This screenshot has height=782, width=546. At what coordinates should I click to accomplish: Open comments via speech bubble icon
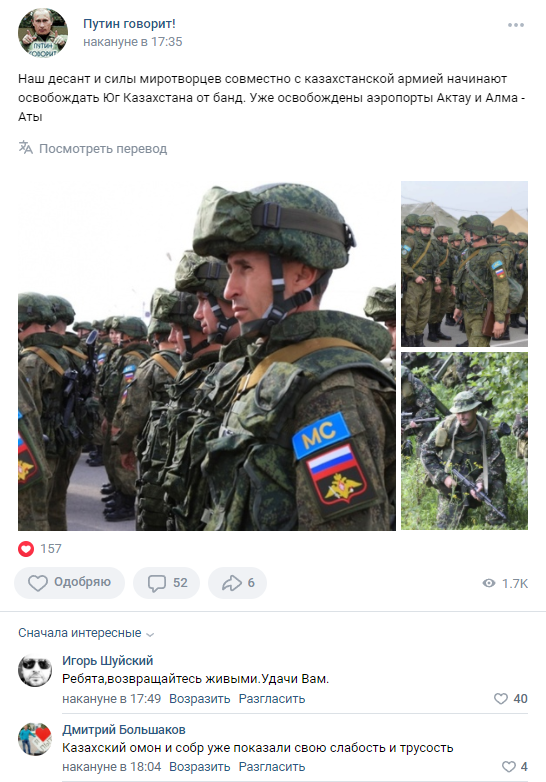coord(157,583)
